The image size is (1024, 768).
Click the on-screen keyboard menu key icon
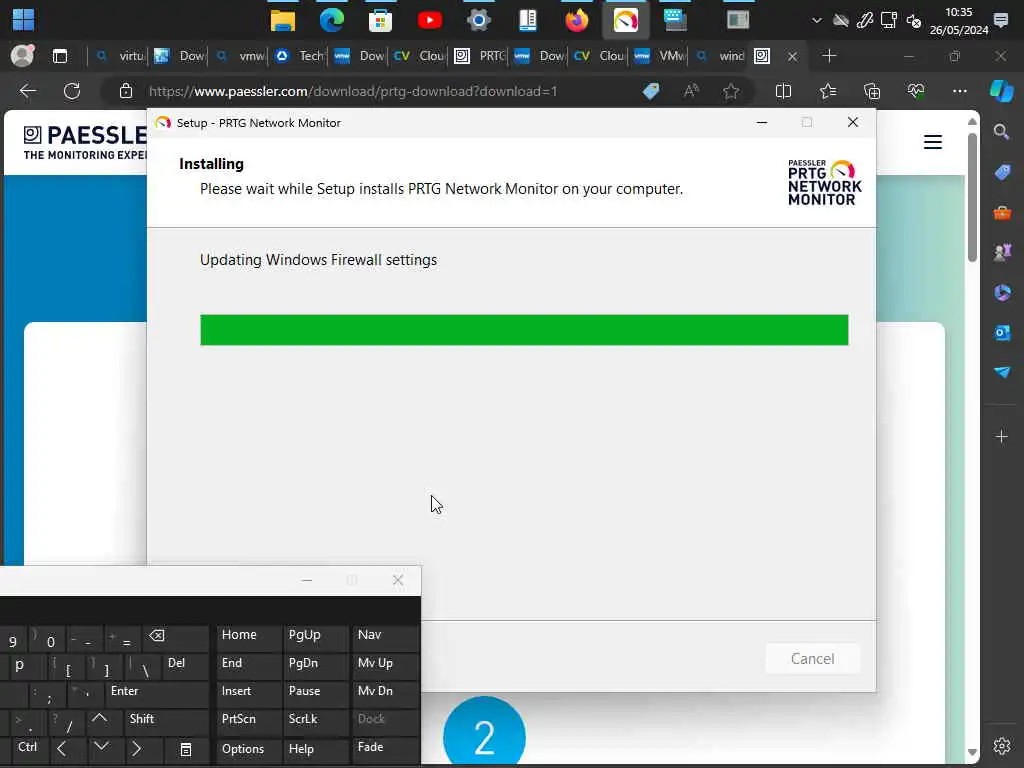(185, 749)
